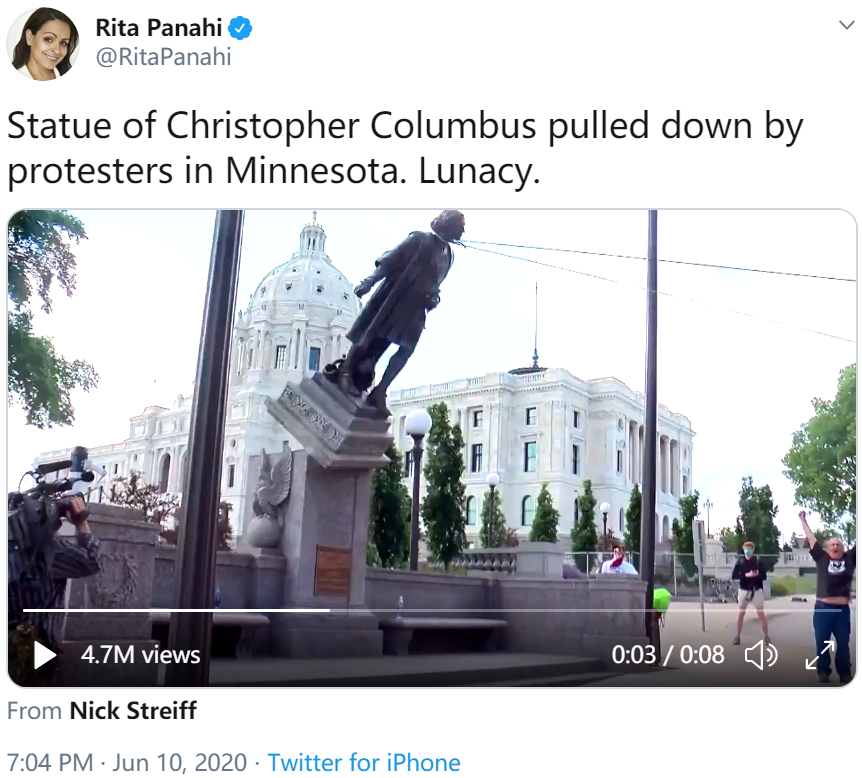This screenshot has height=778, width=862.
Task: Seek the video progress bar forward
Action: [x=585, y=610]
